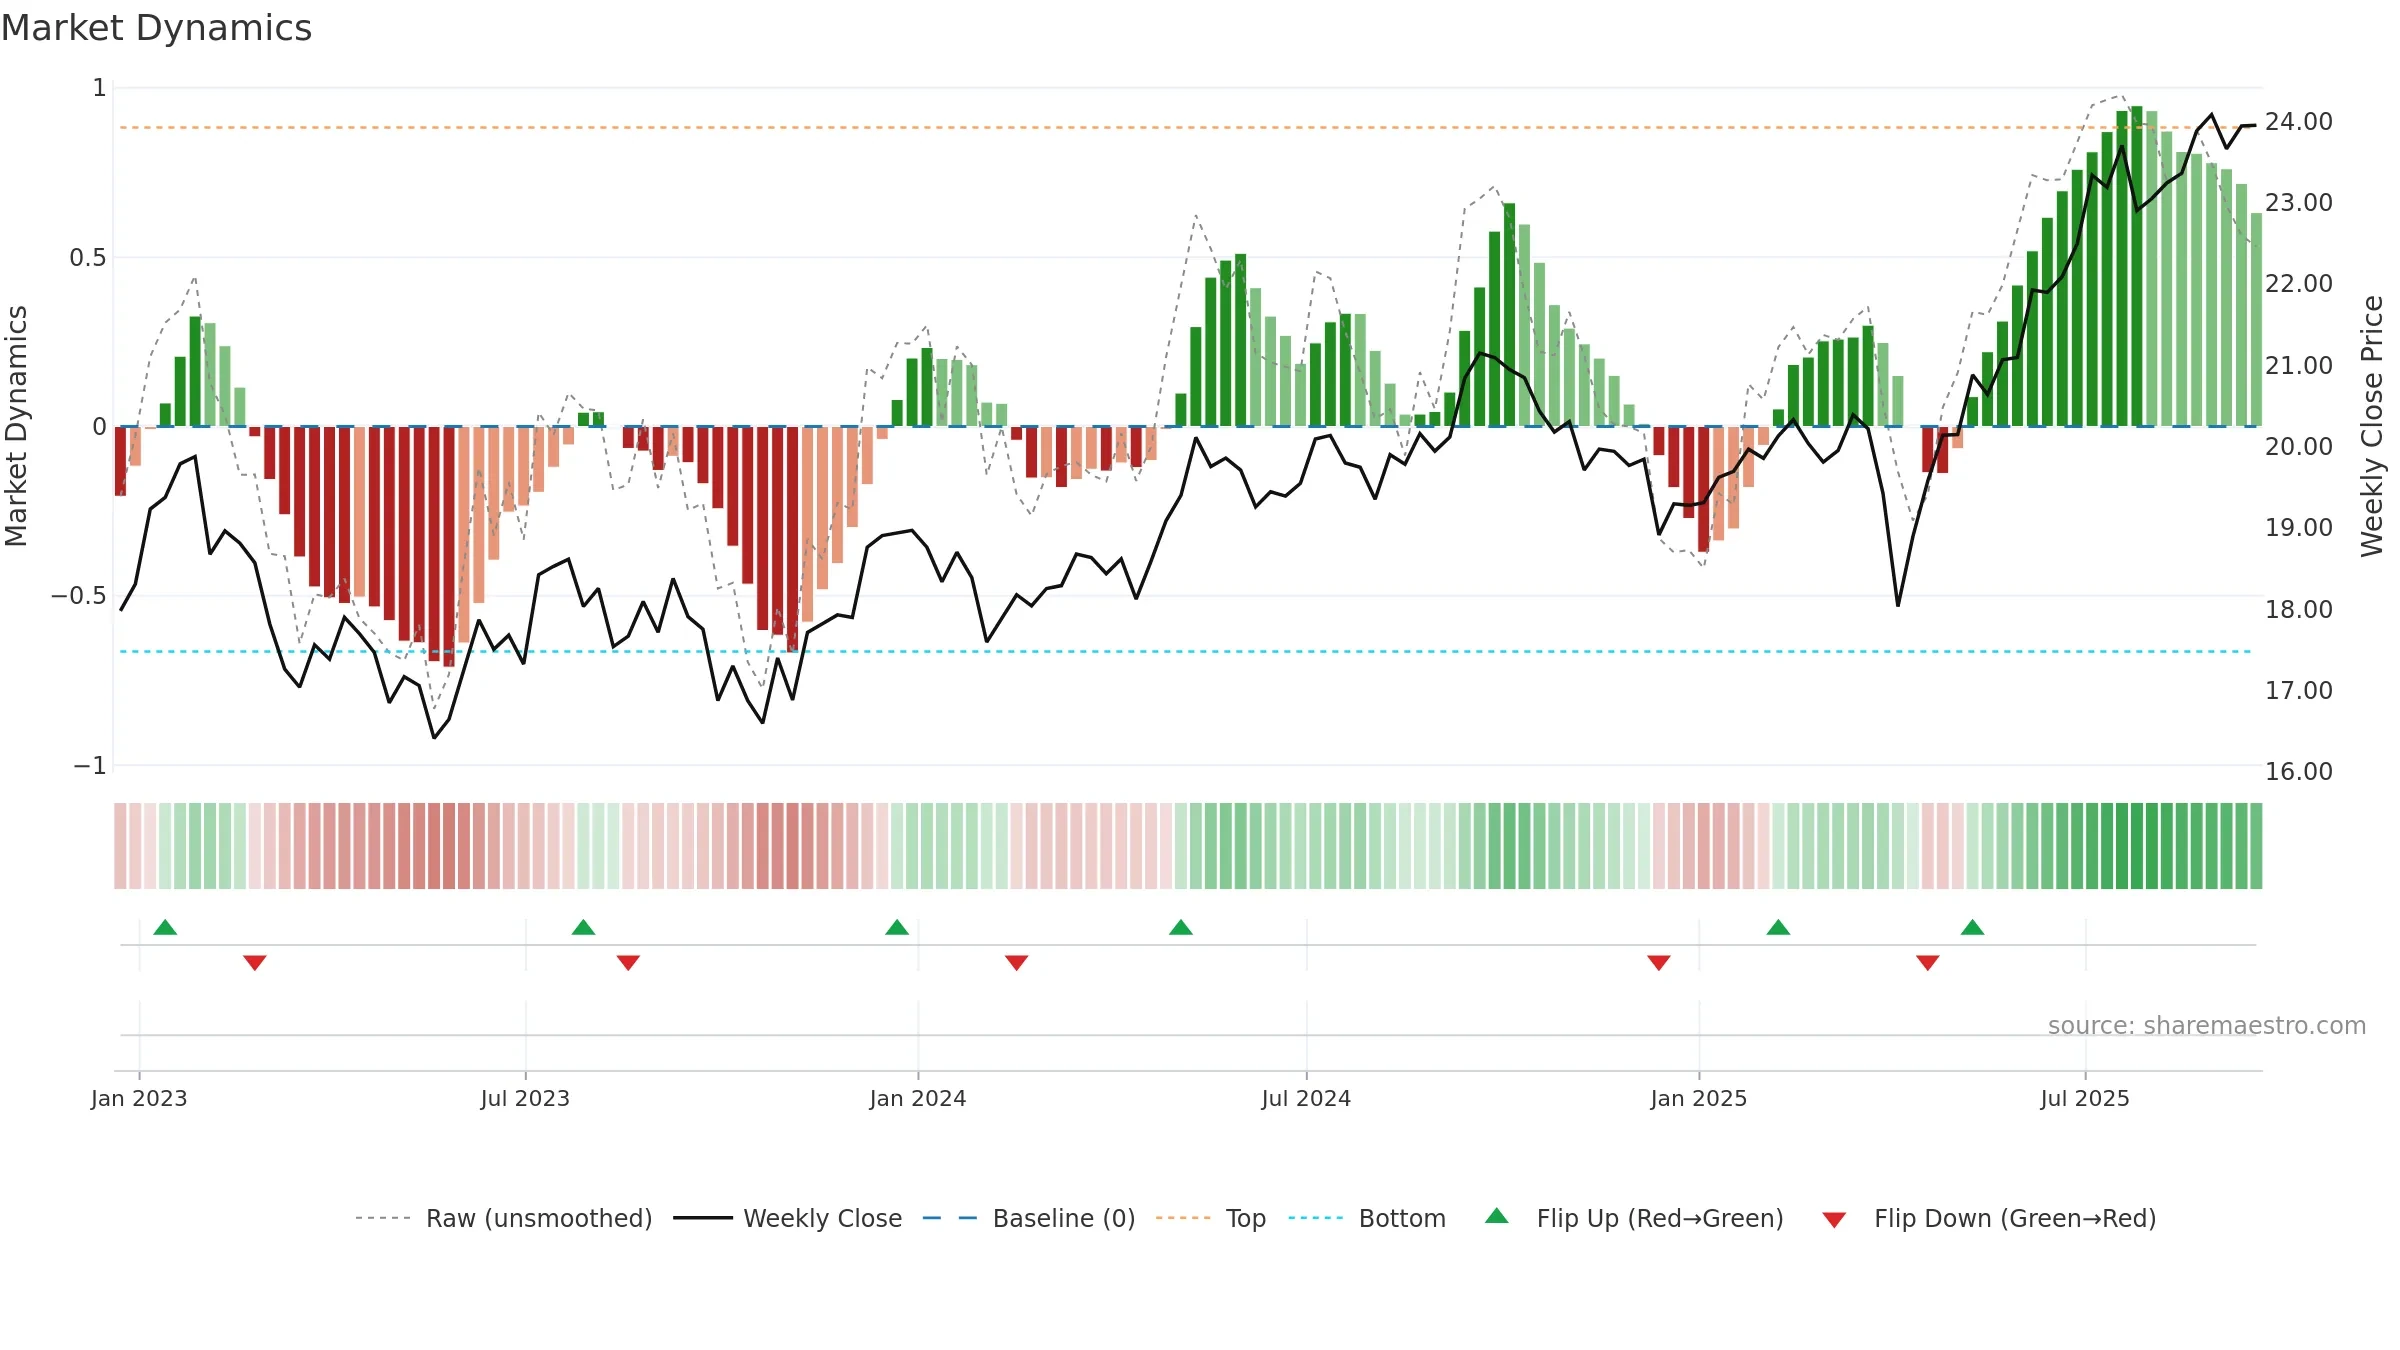Screen dimensions: 2400x1350
Task: Click the Jan 2024 x-axis label
Action: pos(918,1098)
